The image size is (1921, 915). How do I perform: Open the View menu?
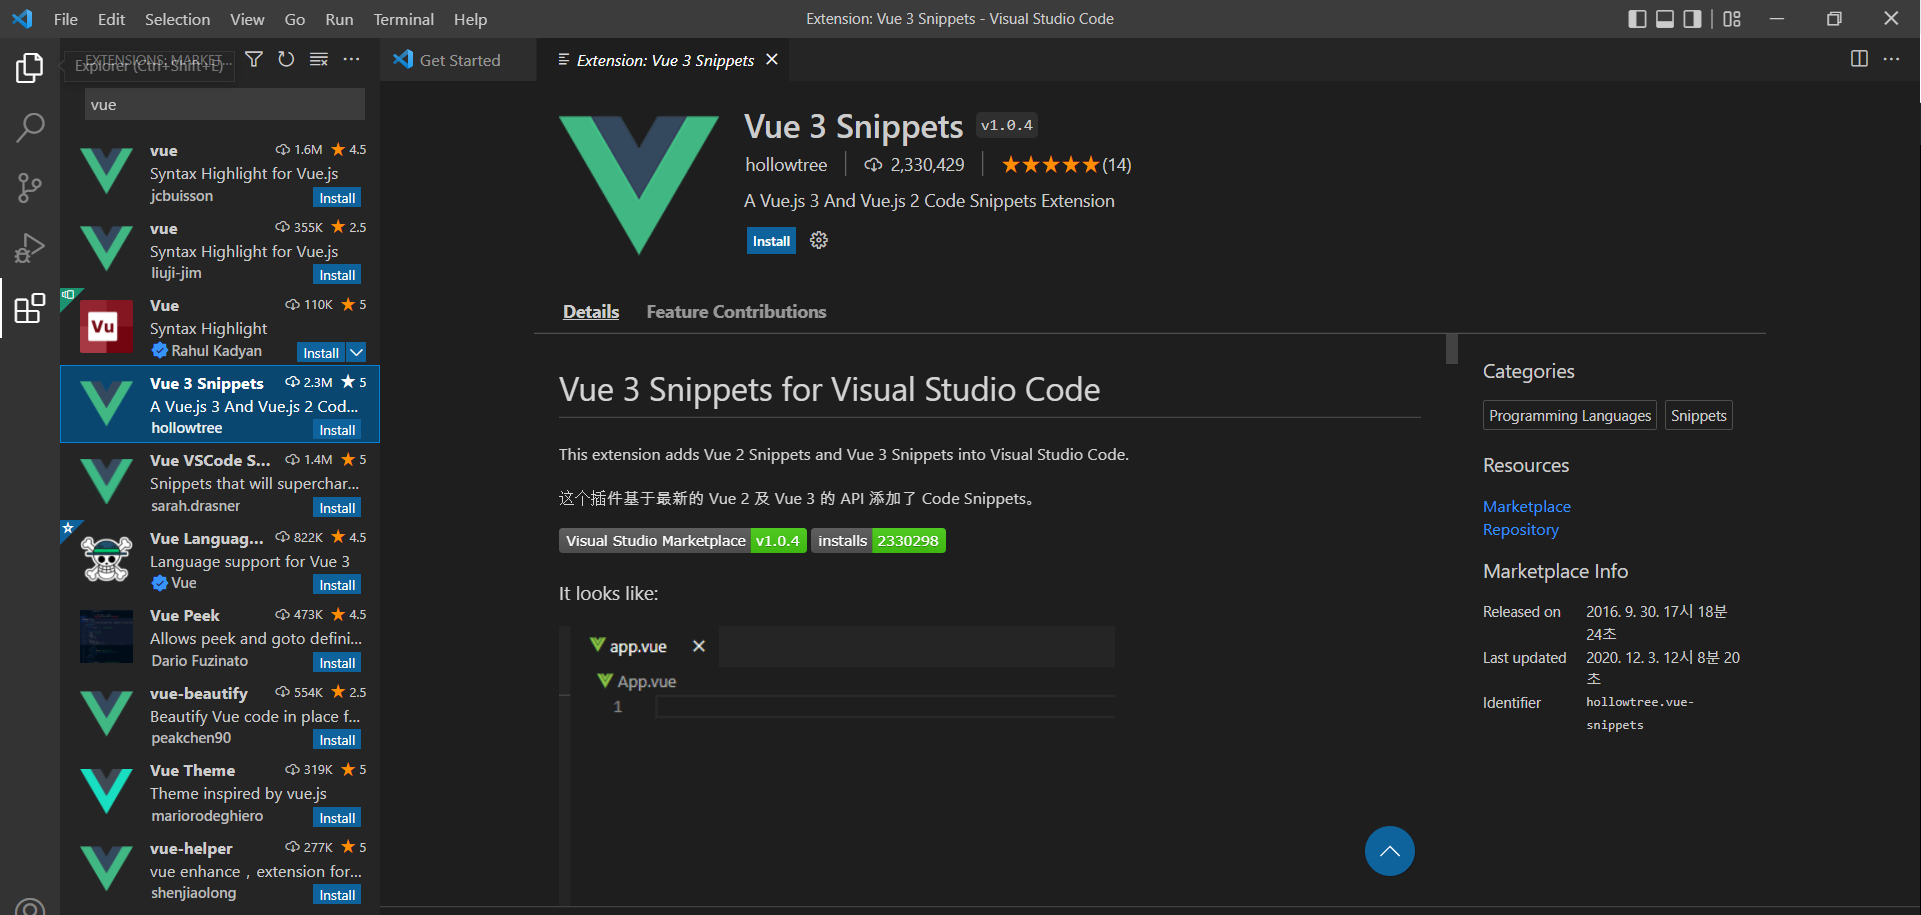tap(247, 19)
